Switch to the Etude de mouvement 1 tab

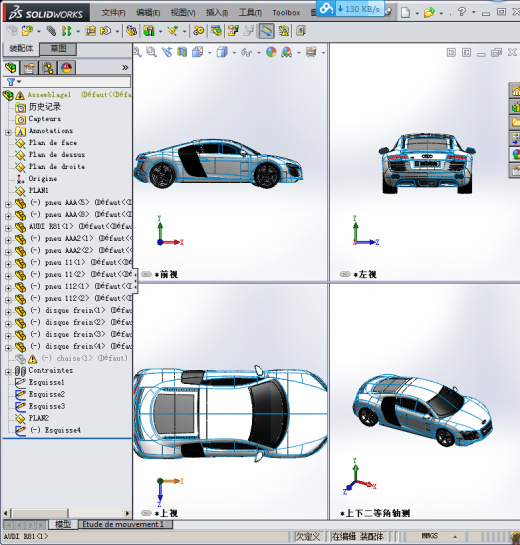click(123, 524)
